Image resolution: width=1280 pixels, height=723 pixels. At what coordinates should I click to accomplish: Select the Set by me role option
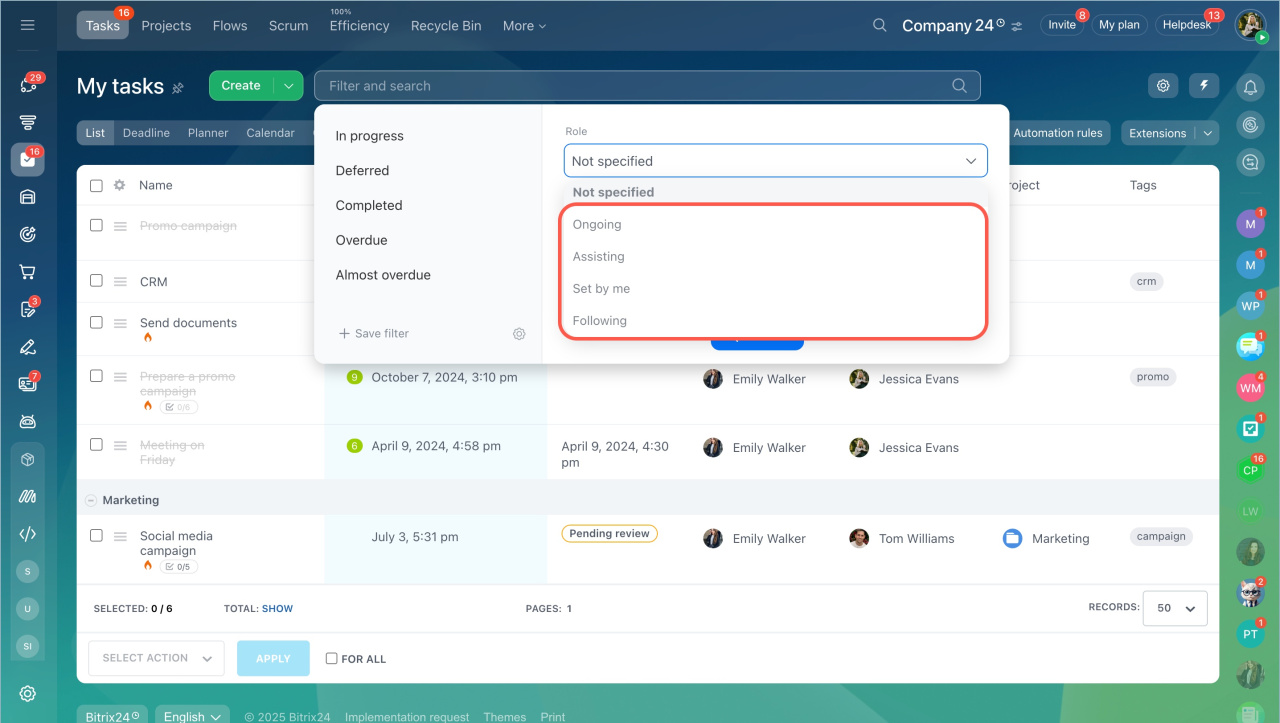tap(601, 289)
